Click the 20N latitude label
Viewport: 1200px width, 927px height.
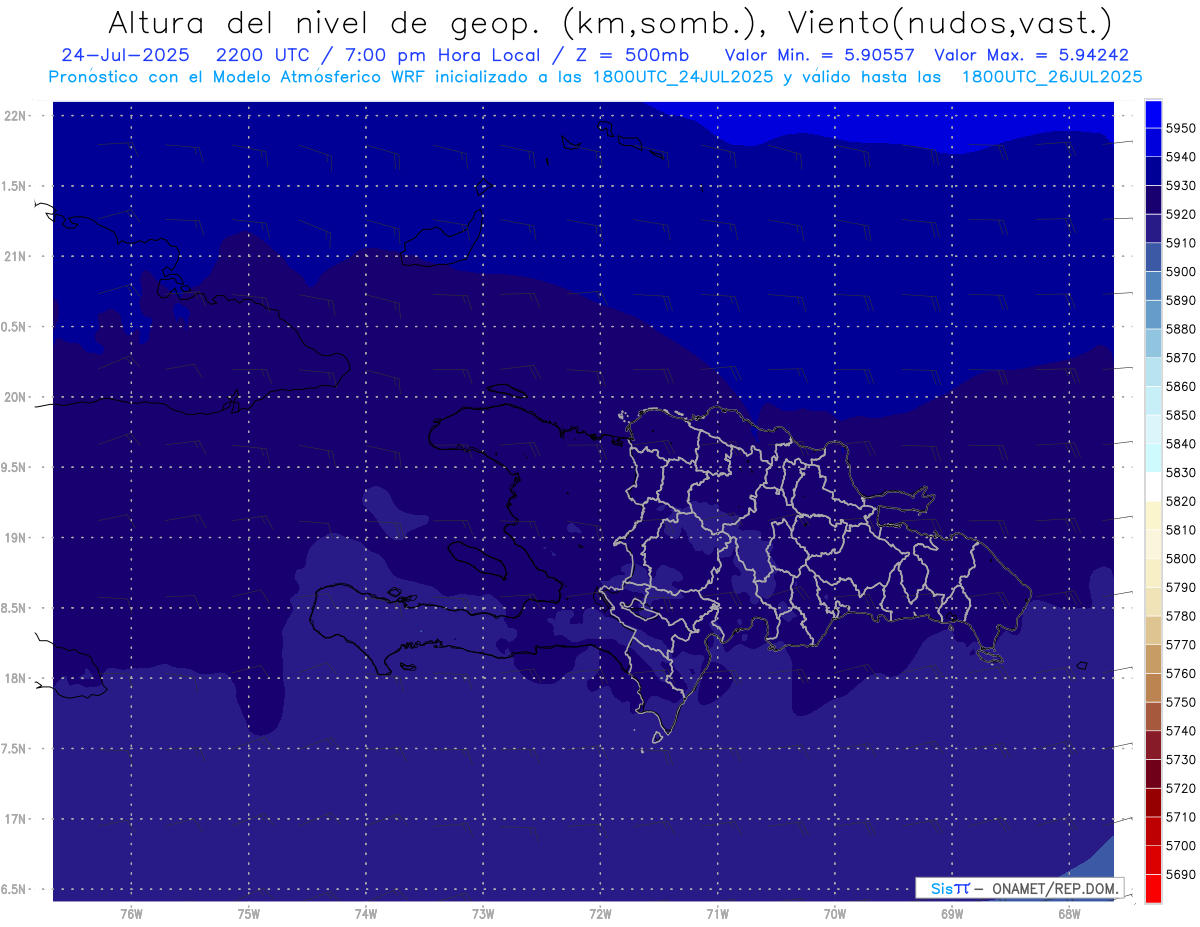[x=16, y=397]
